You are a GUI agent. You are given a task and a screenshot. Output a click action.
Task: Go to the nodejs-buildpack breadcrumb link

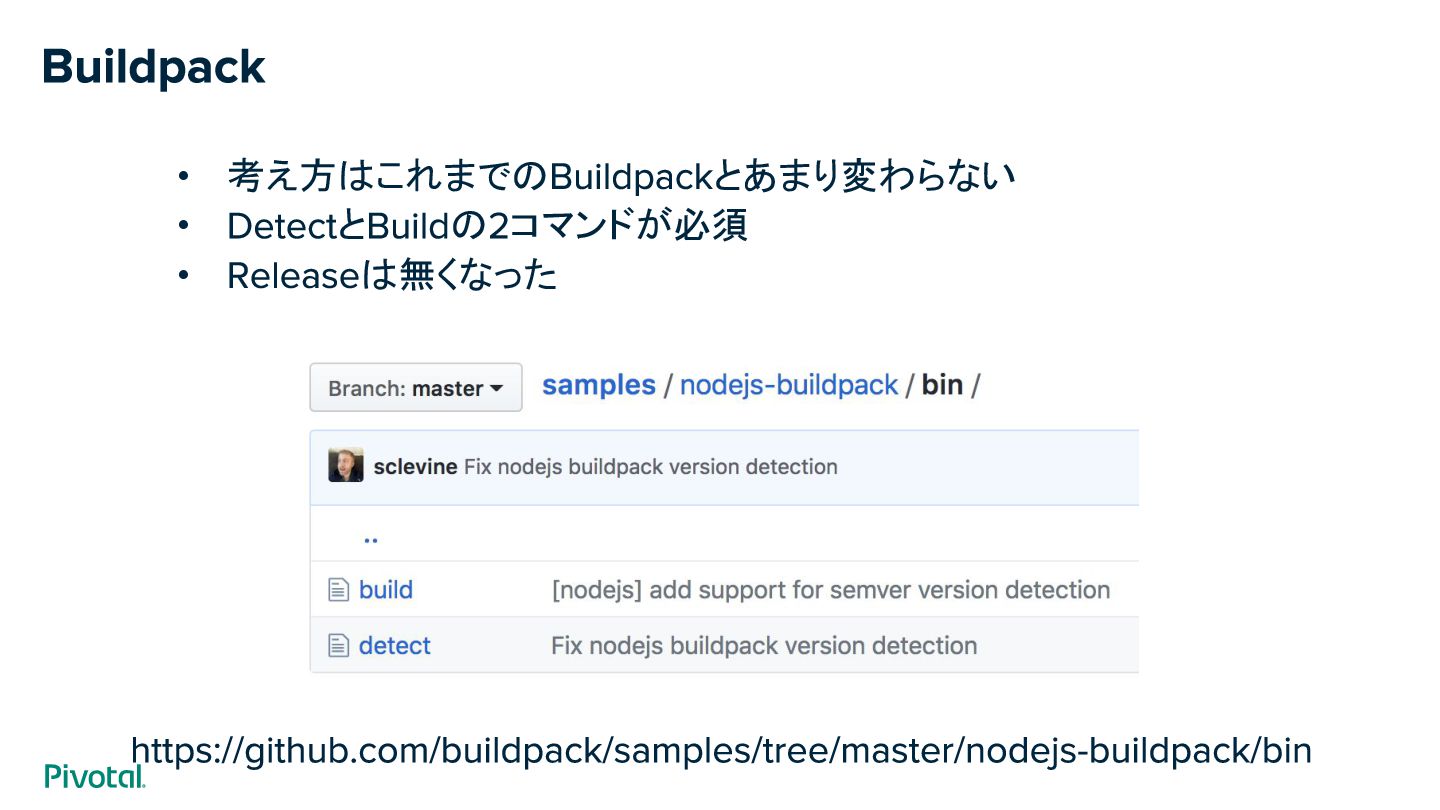789,385
